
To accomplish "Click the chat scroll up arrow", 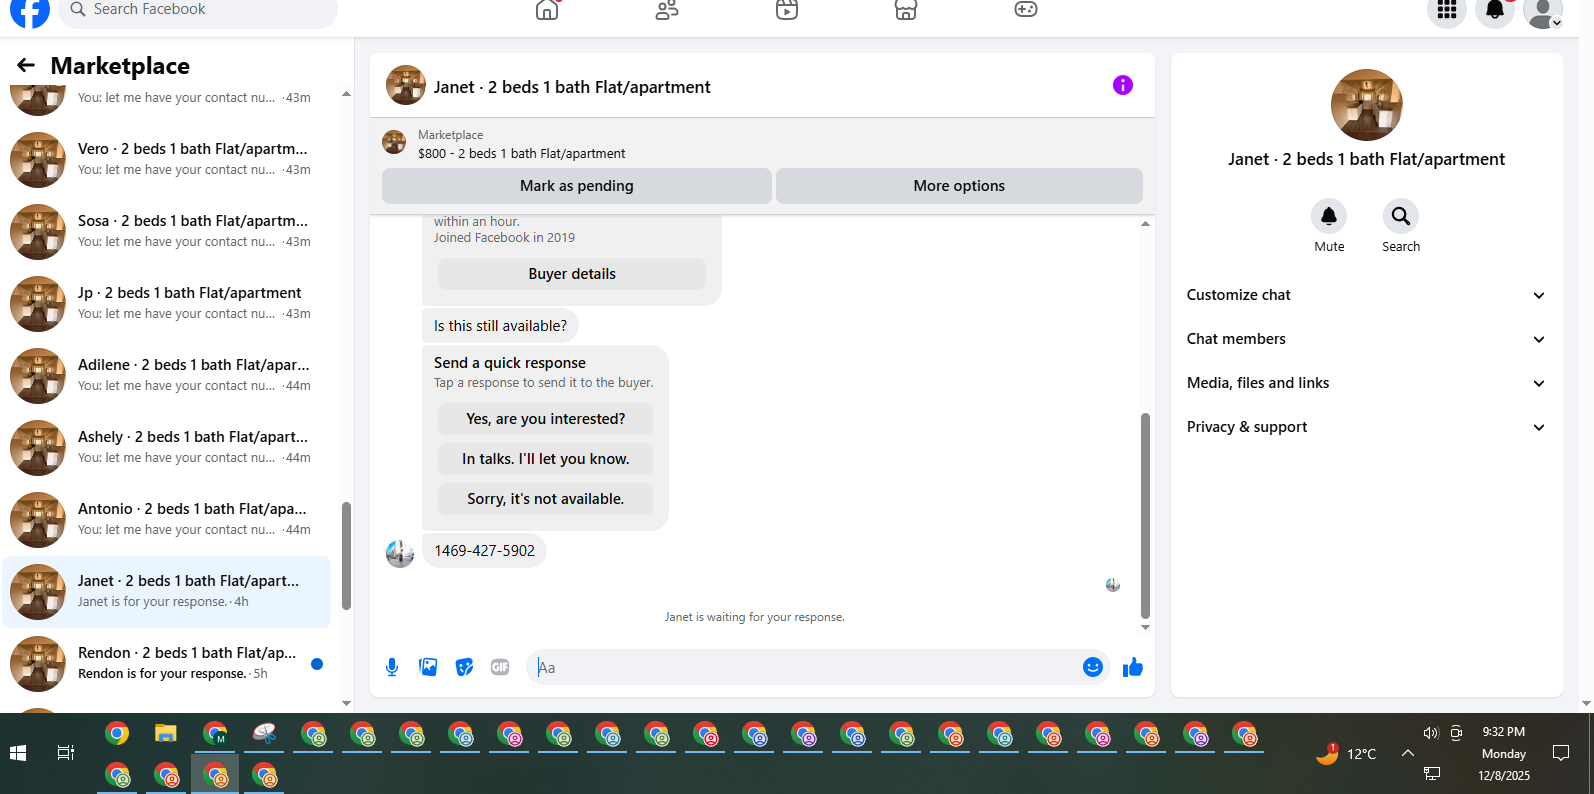I will 1145,224.
